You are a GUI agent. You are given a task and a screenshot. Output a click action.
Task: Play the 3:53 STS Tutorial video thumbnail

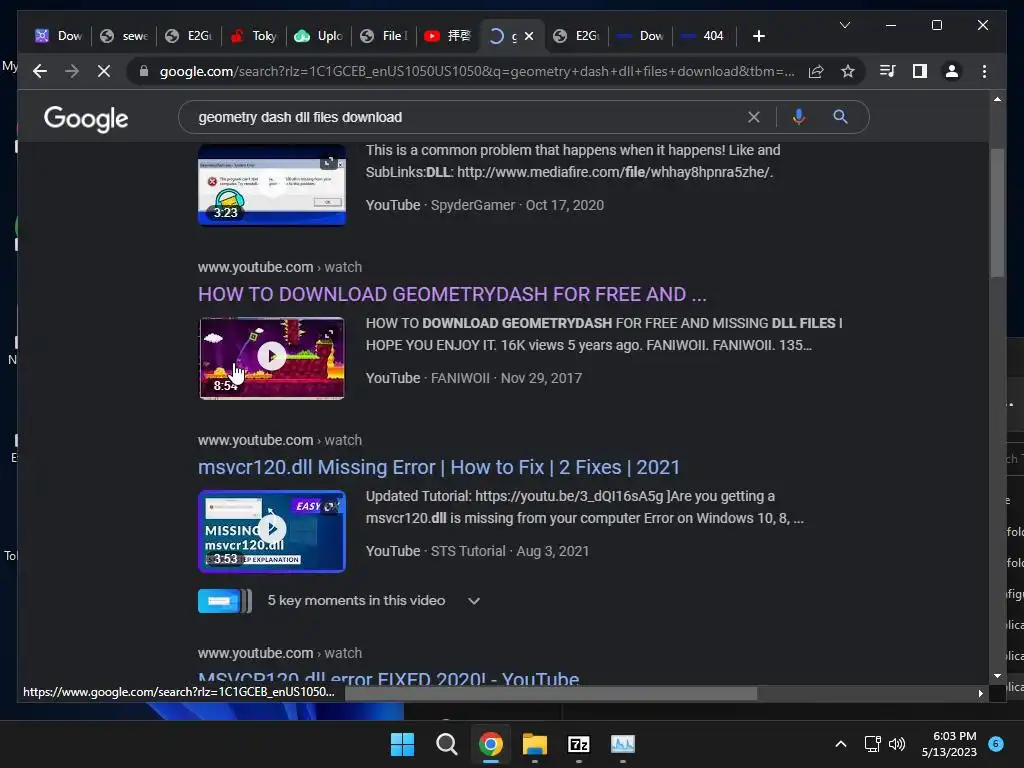[x=272, y=531]
